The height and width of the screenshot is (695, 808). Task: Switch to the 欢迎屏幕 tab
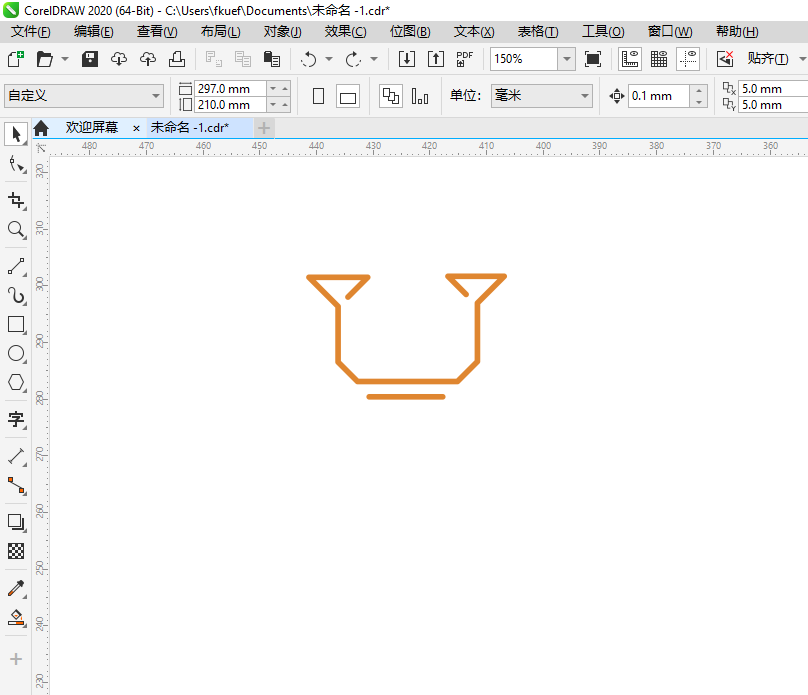[x=92, y=127]
